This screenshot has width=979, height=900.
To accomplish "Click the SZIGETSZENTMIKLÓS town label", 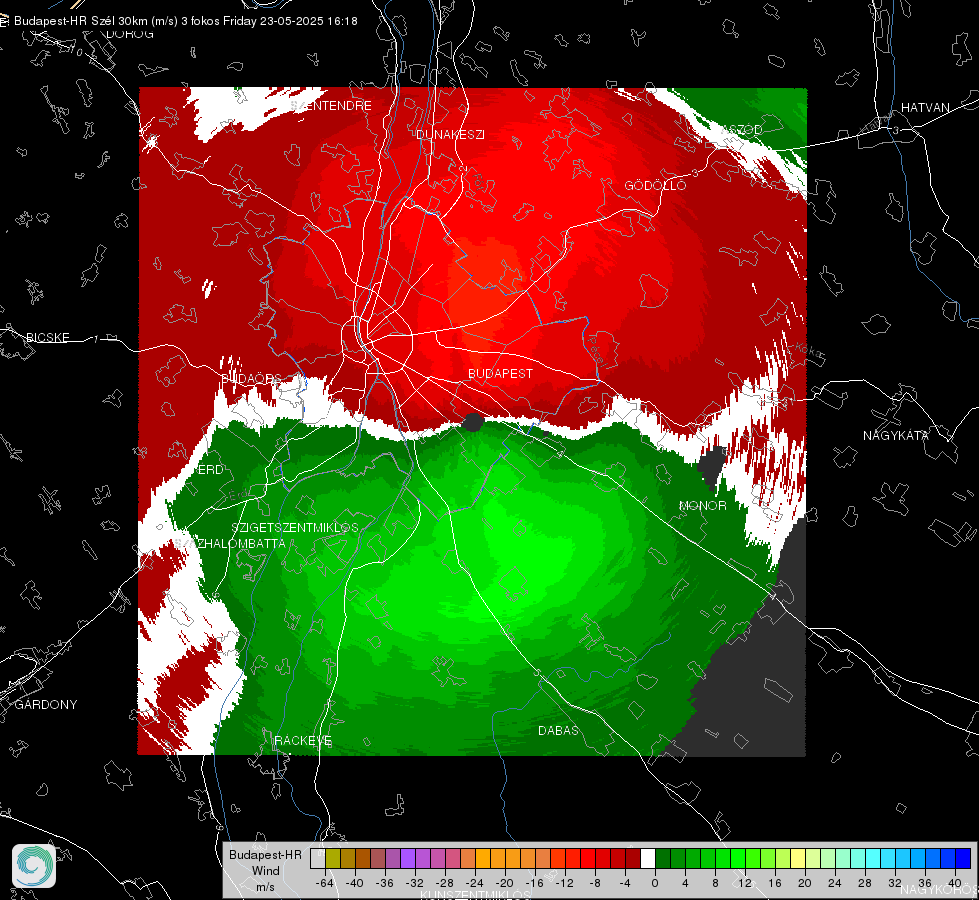I will click(x=295, y=527).
